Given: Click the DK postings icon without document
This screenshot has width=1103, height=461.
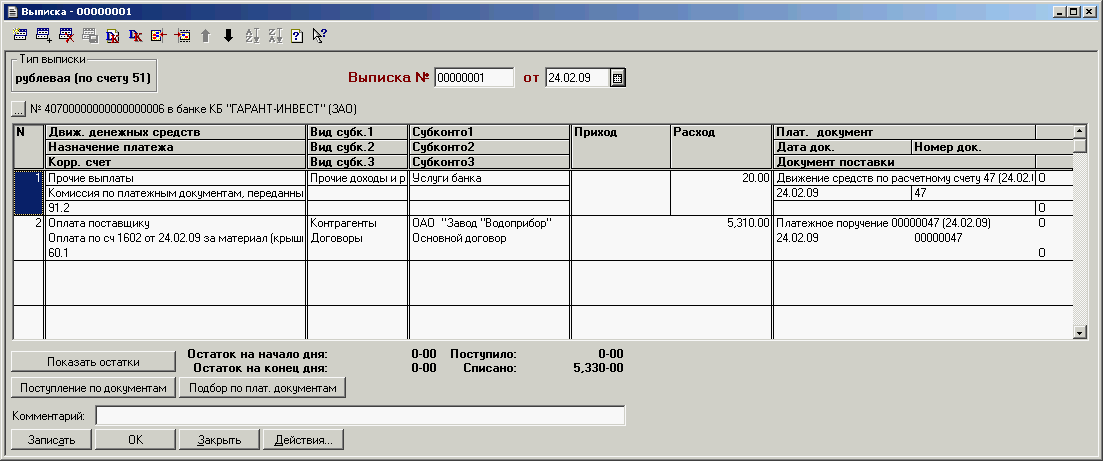Looking at the screenshot, I should pyautogui.click(x=136, y=36).
